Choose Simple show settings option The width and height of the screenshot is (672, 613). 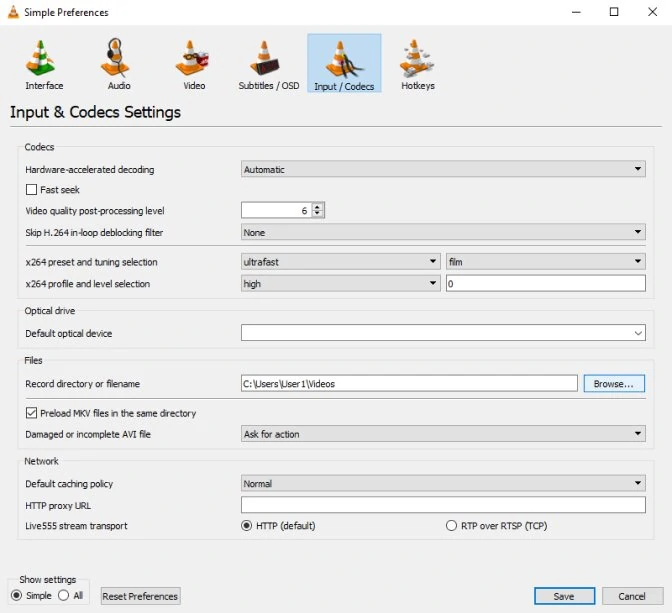click(16, 595)
